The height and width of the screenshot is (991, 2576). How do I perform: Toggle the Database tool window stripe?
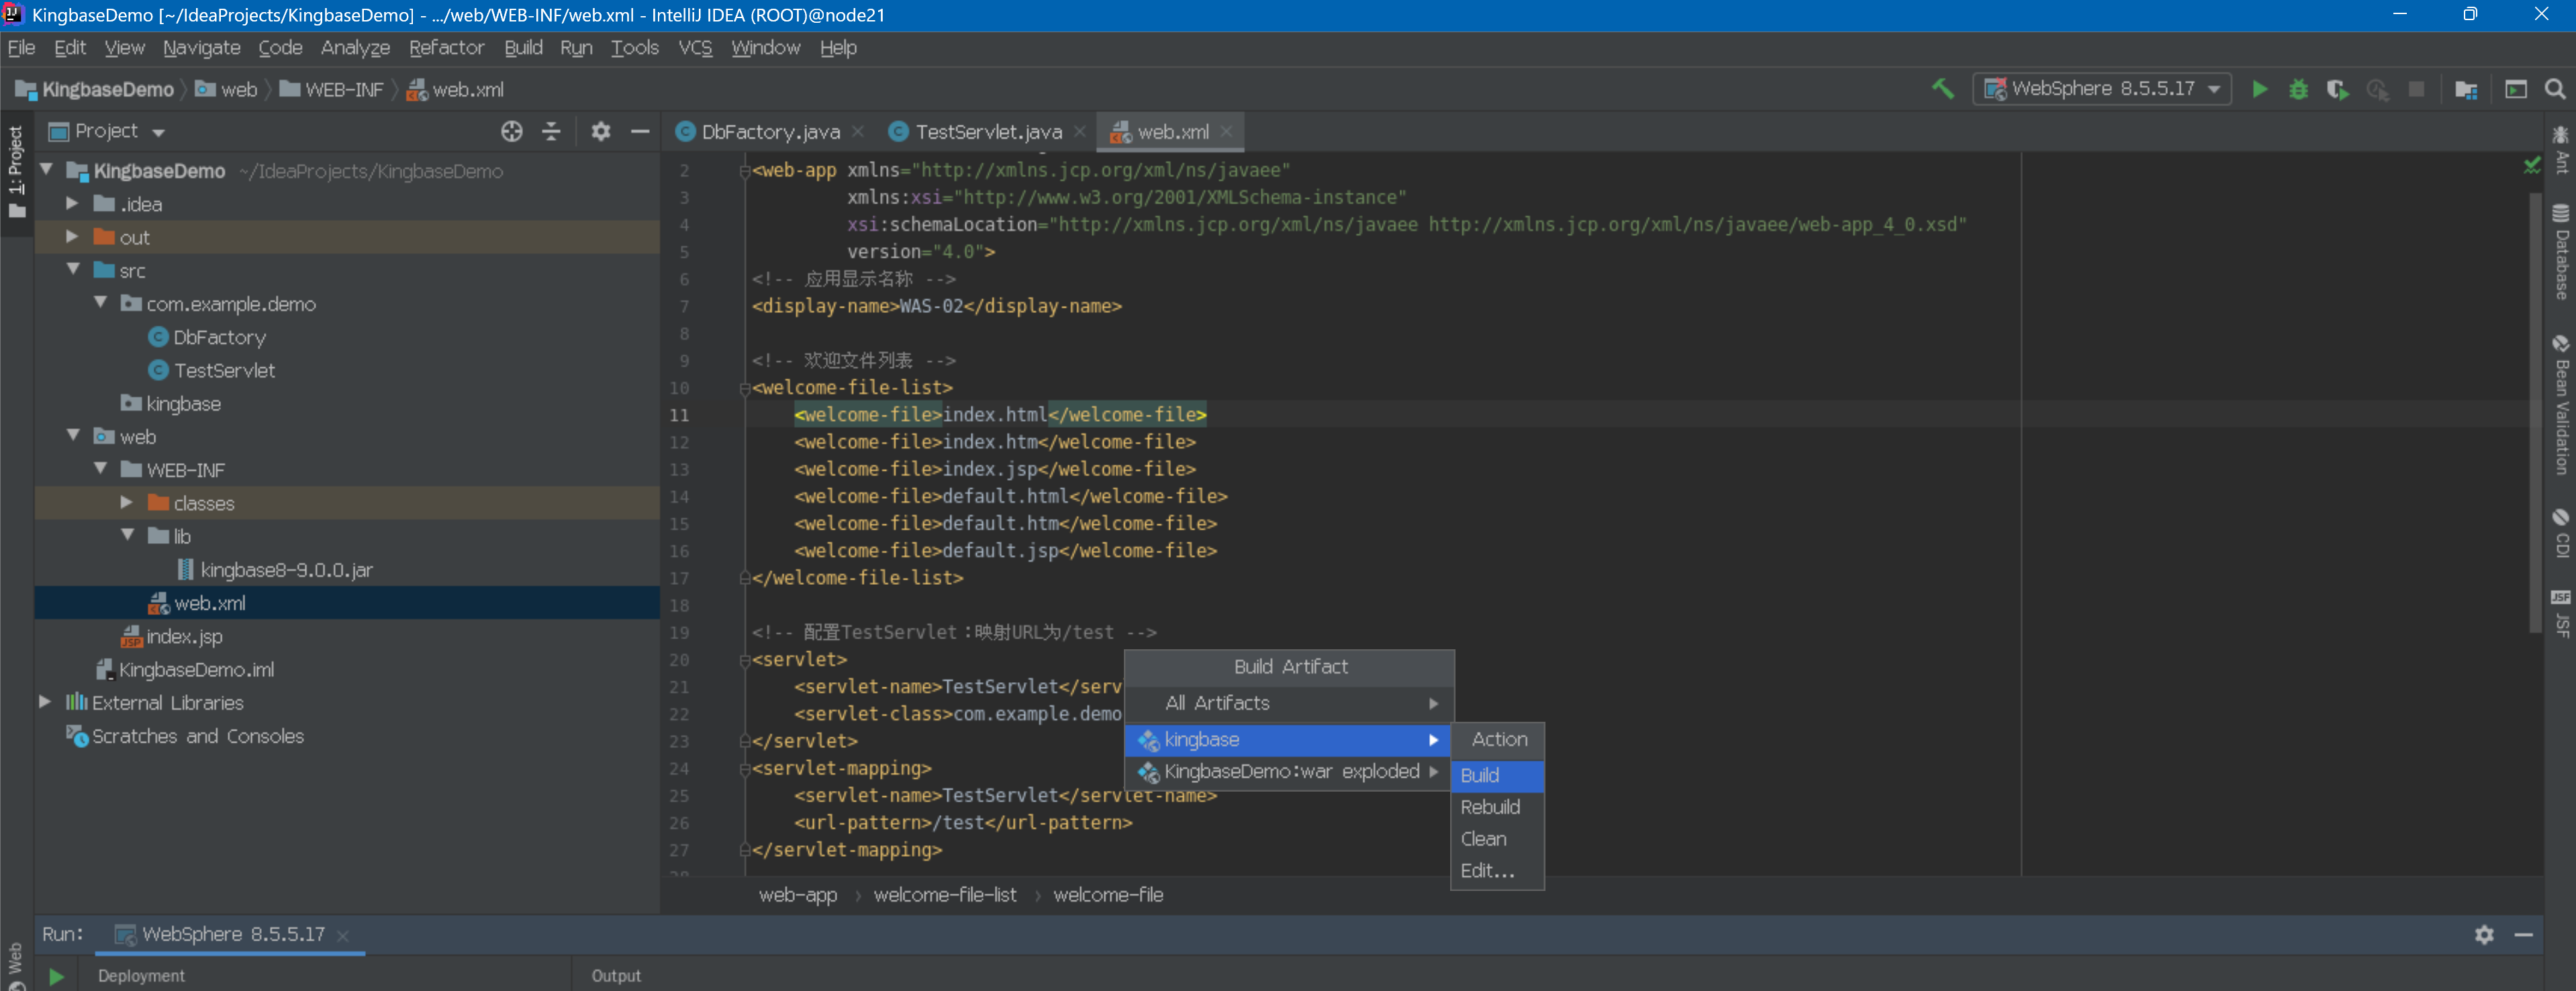coord(2561,252)
